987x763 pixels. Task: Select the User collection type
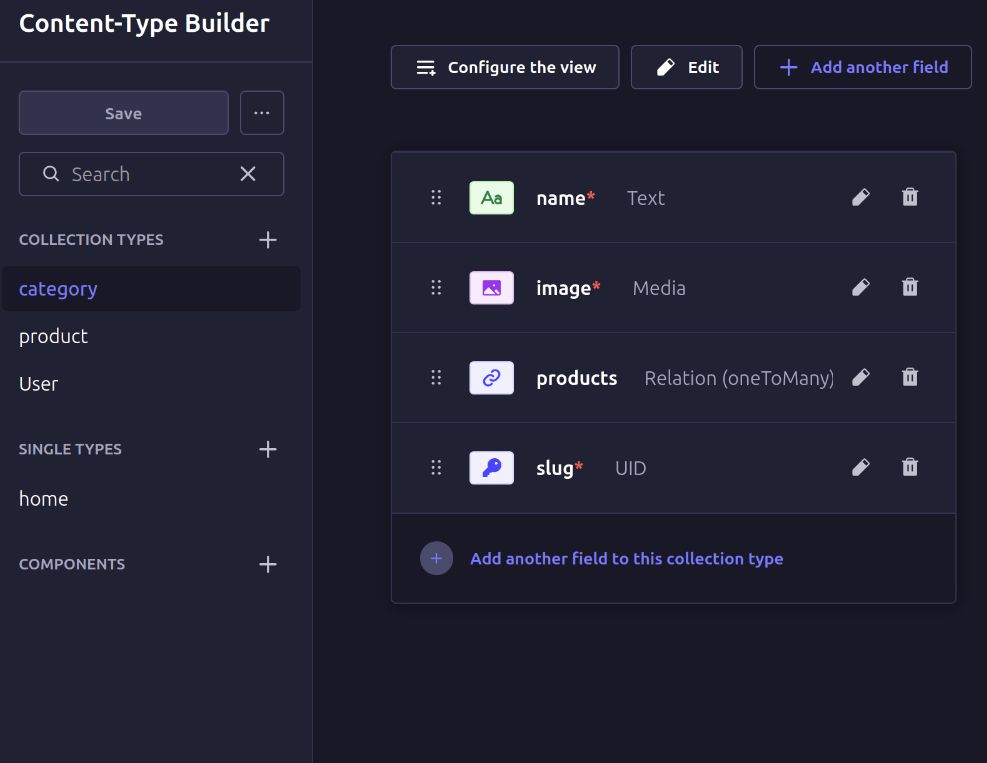click(x=39, y=384)
